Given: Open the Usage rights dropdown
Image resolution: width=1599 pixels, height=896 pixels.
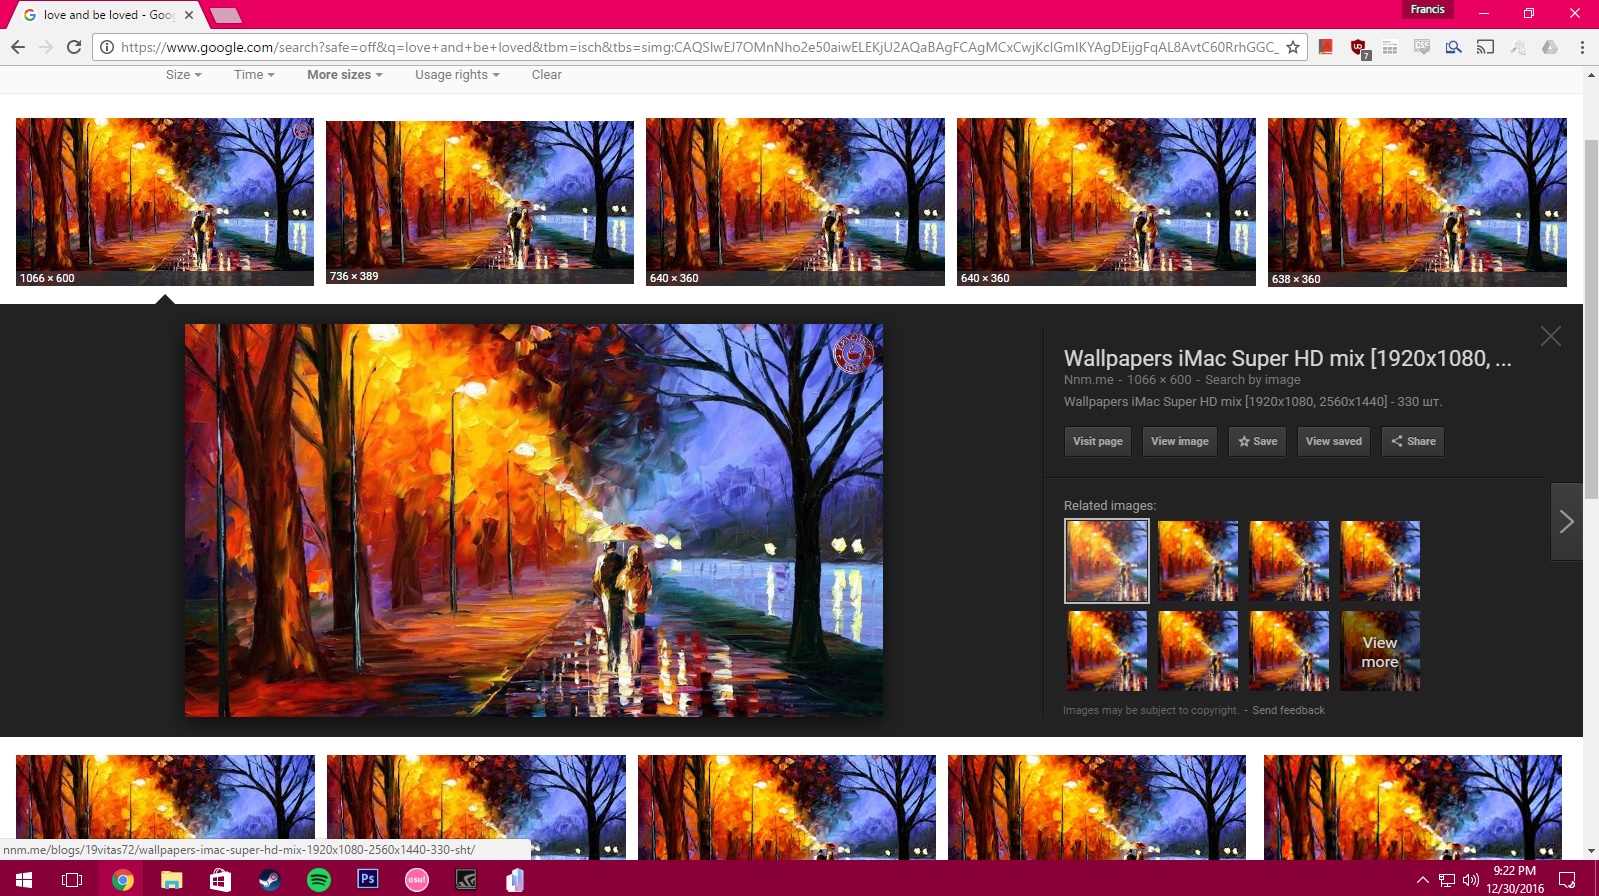Looking at the screenshot, I should coord(457,75).
